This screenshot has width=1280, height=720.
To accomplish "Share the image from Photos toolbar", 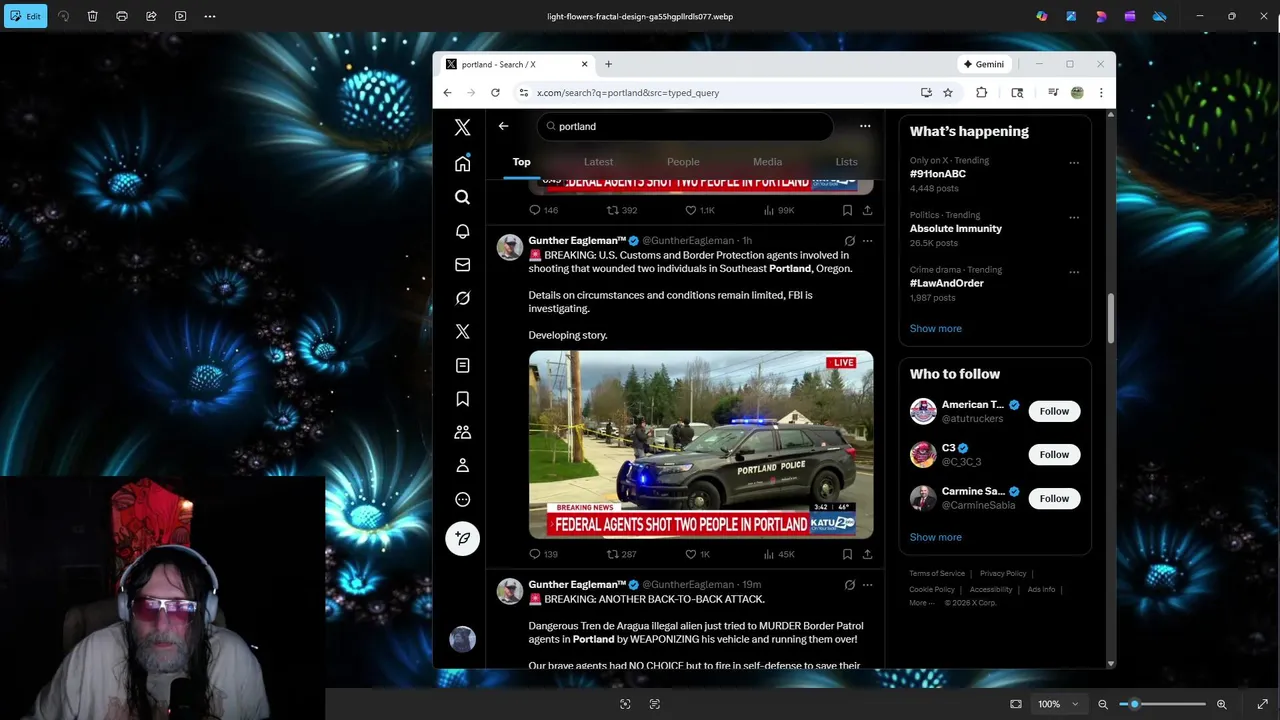I will tap(151, 16).
